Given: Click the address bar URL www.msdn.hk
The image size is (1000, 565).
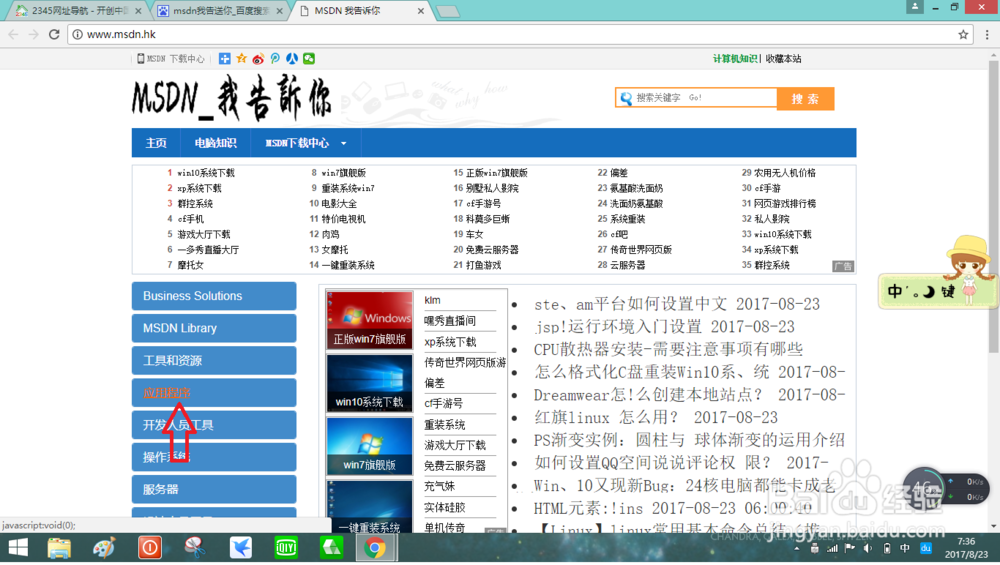Looking at the screenshot, I should click(x=121, y=34).
